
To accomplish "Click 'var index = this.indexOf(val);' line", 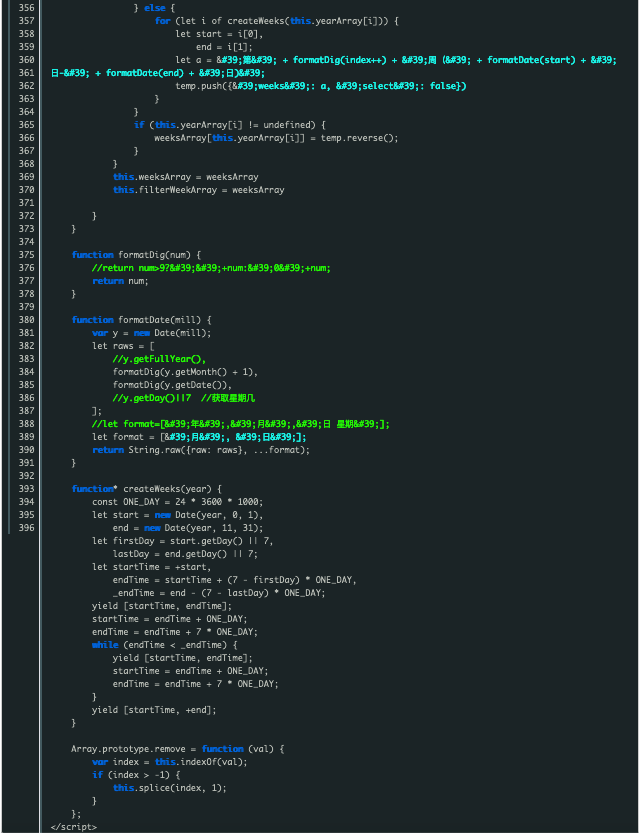I will (x=170, y=762).
